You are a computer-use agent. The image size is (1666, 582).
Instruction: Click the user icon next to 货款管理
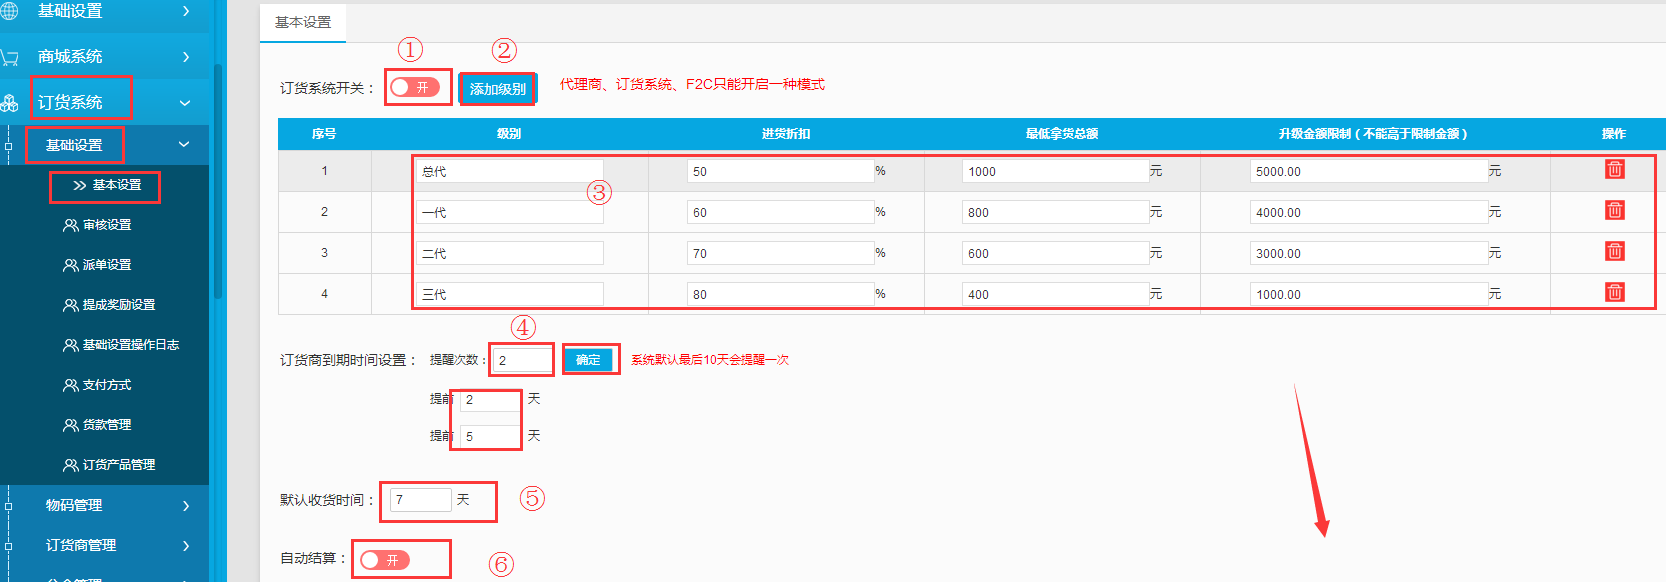[x=70, y=425]
